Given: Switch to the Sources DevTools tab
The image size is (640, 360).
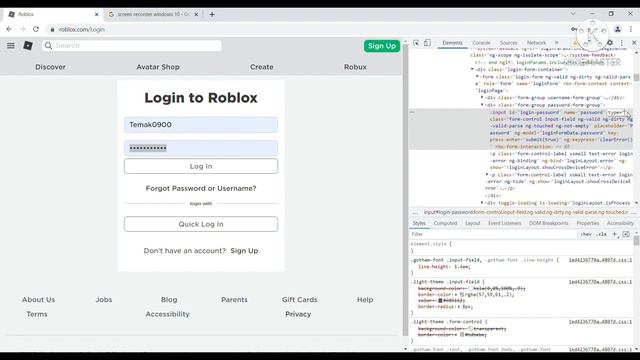Looking at the screenshot, I should (509, 43).
